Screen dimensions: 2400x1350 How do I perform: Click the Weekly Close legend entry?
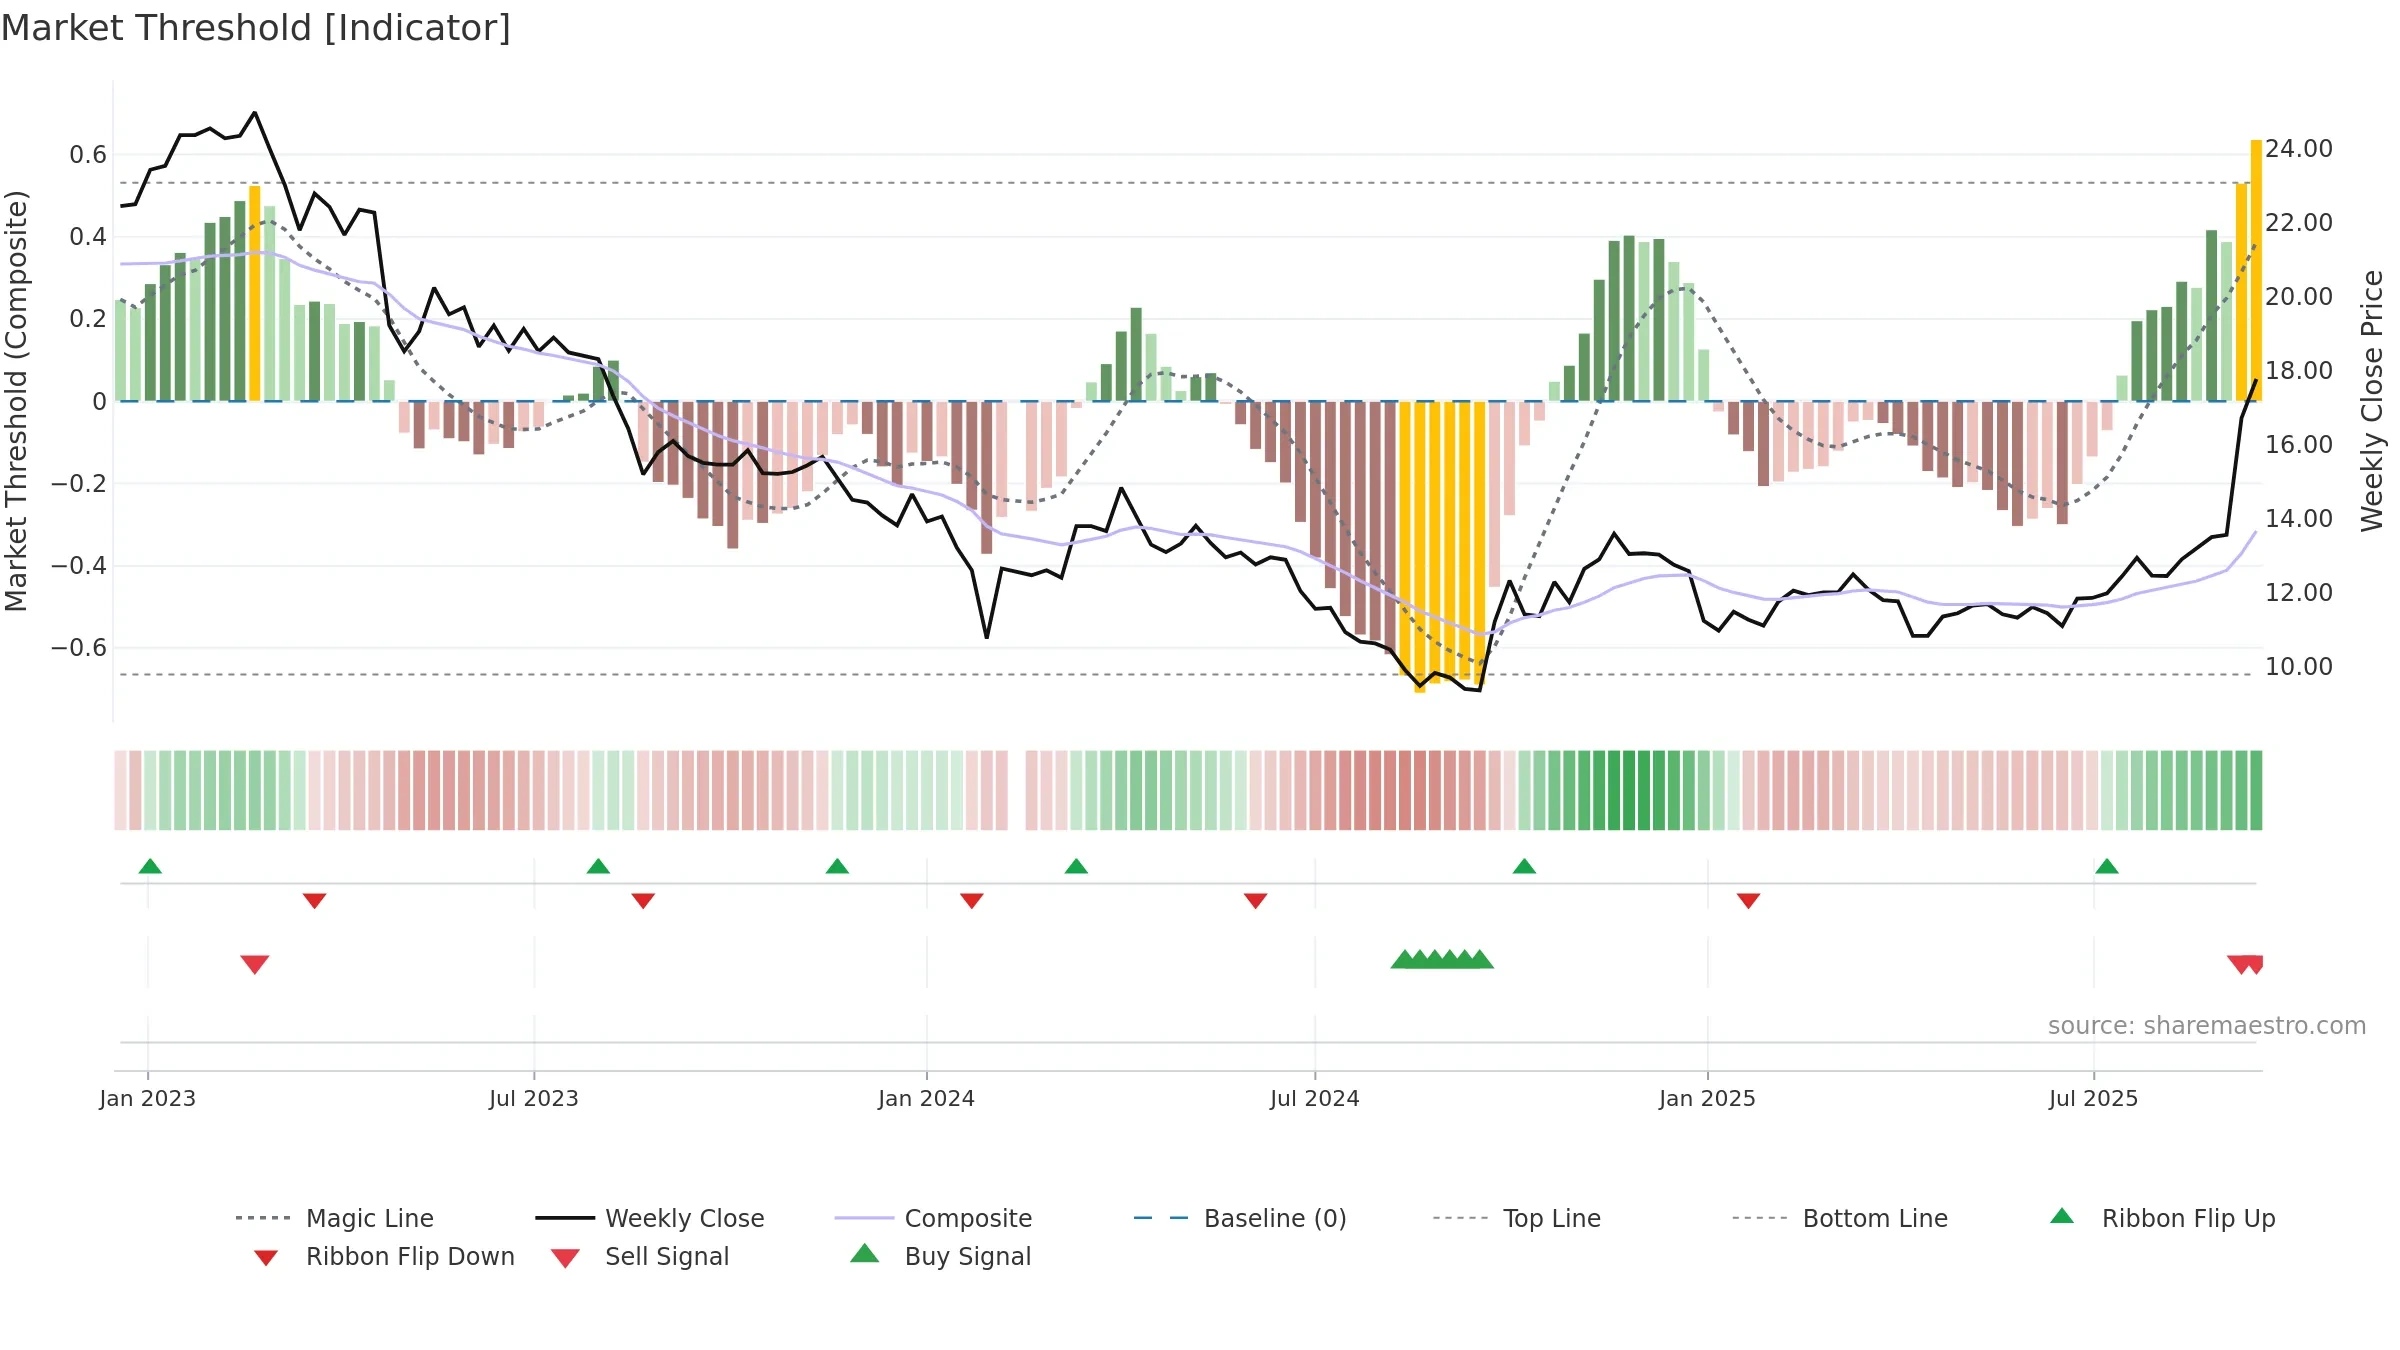click(x=650, y=1218)
